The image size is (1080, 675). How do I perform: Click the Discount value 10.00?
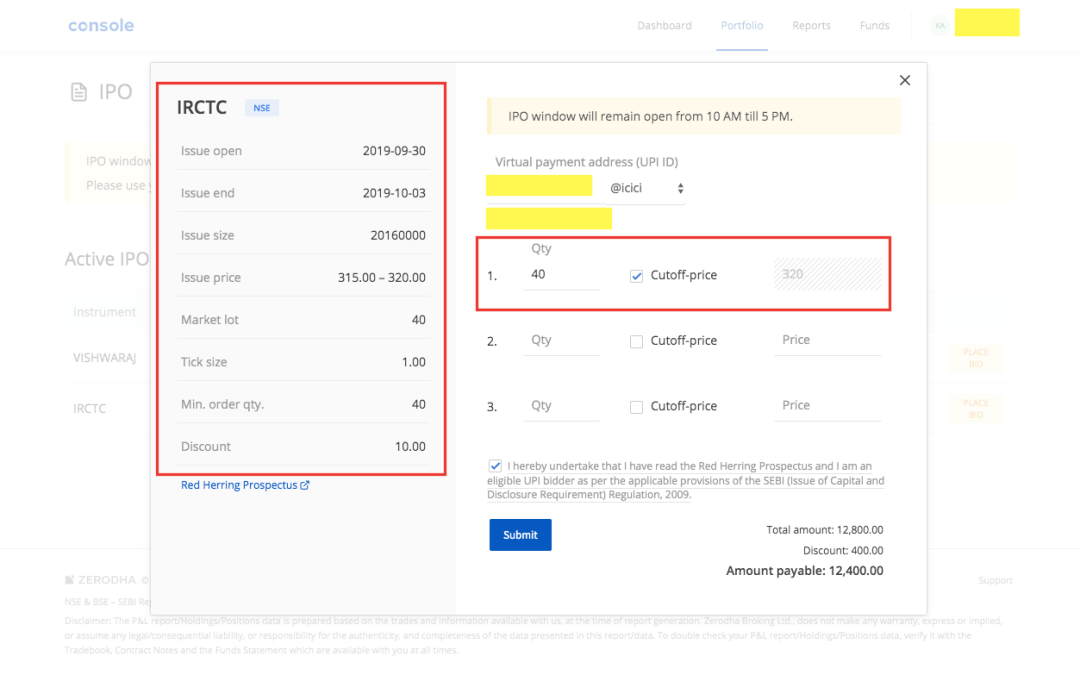tap(410, 446)
